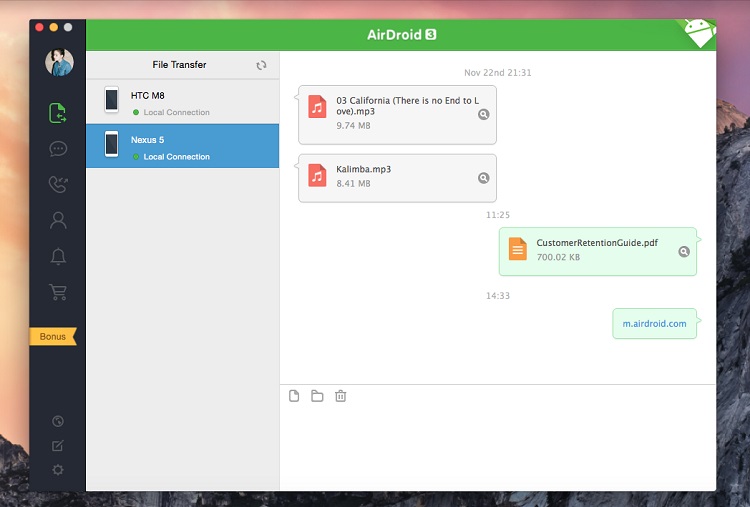Click the CustomerRetentionGuide.pdf document icon

coord(518,249)
